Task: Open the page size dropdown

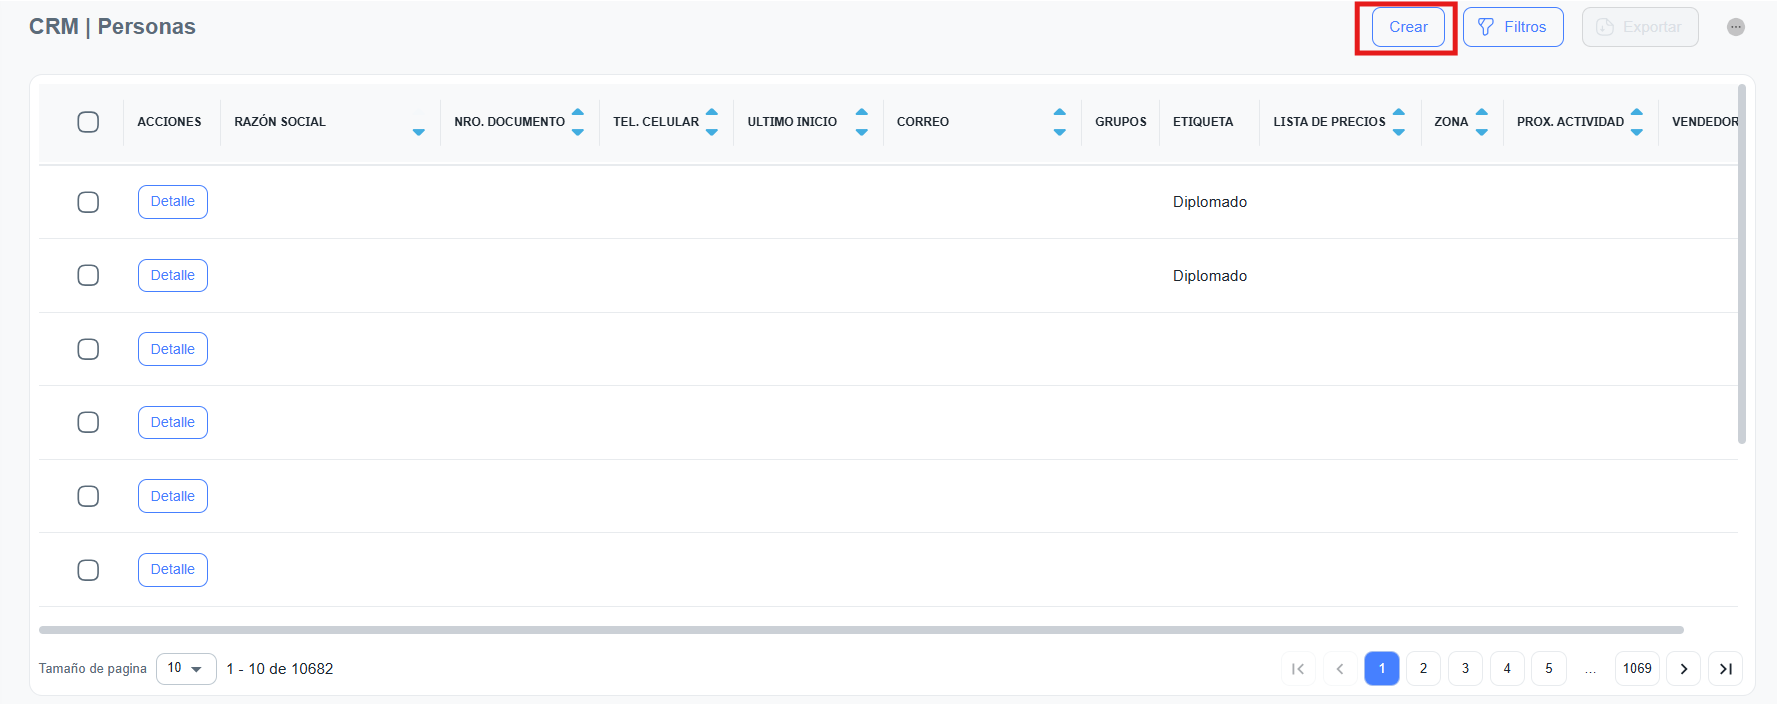Action: click(x=186, y=668)
